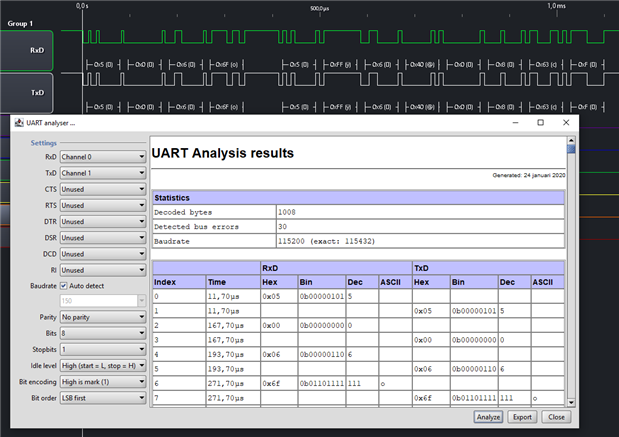This screenshot has width=619, height=437.
Task: Maximize the UART analyser window
Action: point(540,122)
